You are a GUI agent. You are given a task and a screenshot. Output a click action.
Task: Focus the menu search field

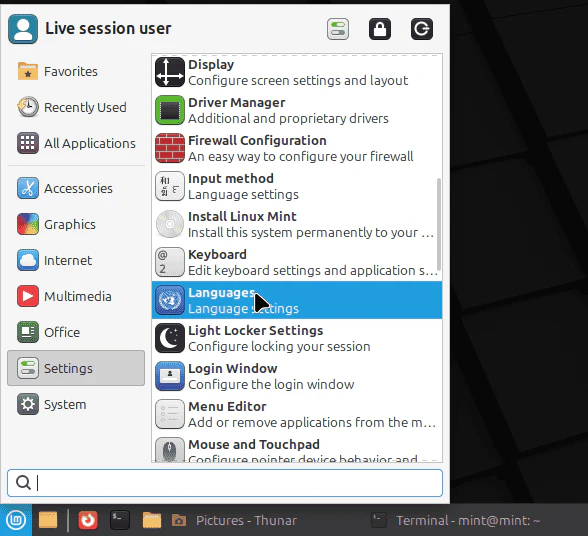coord(225,483)
